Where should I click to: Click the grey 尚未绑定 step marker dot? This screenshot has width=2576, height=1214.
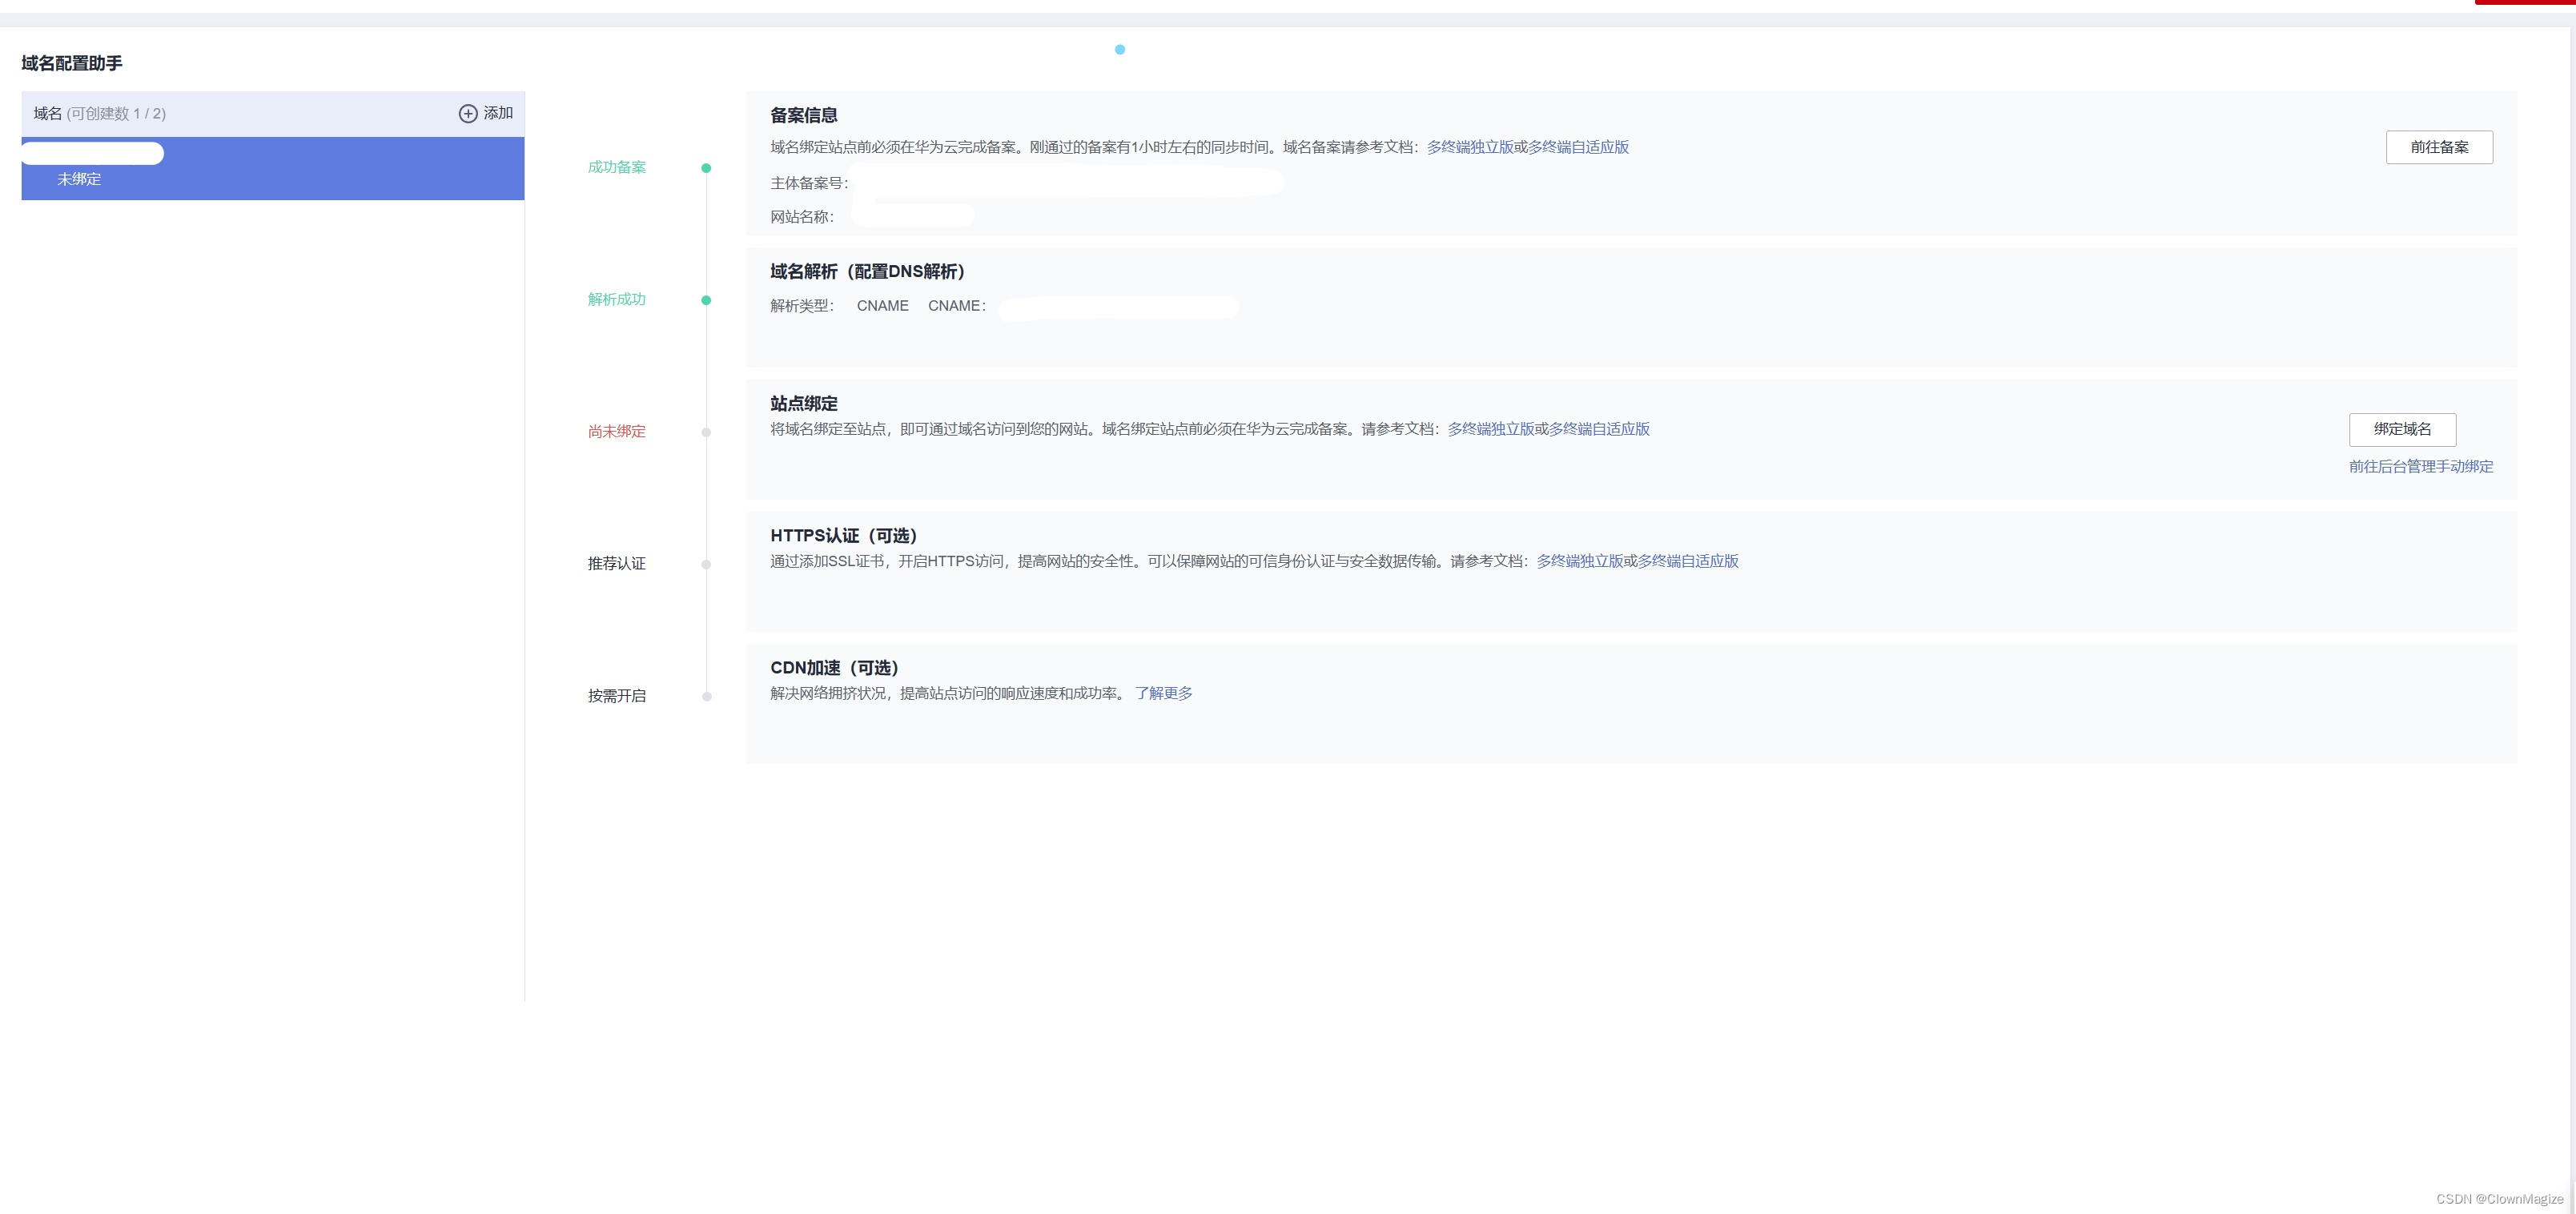coord(706,432)
